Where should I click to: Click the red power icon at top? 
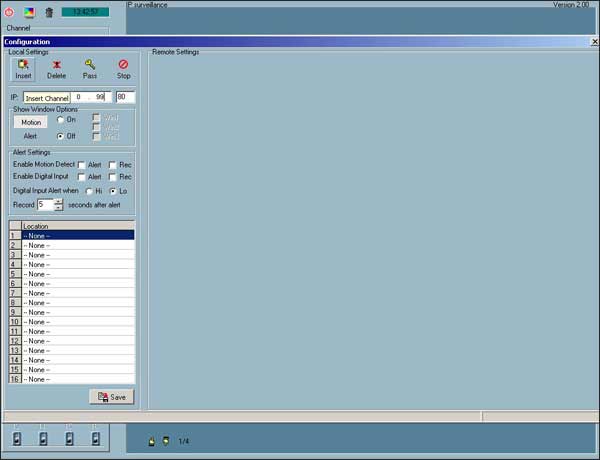point(9,12)
